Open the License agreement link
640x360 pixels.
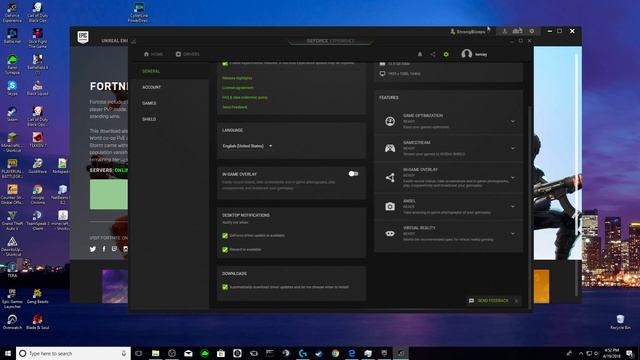click(x=238, y=88)
